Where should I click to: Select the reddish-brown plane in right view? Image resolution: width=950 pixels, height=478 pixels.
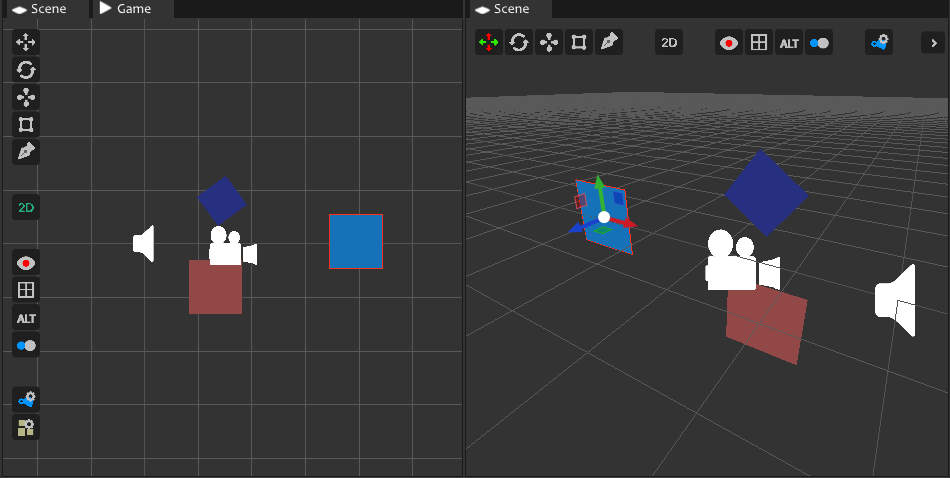pos(767,325)
